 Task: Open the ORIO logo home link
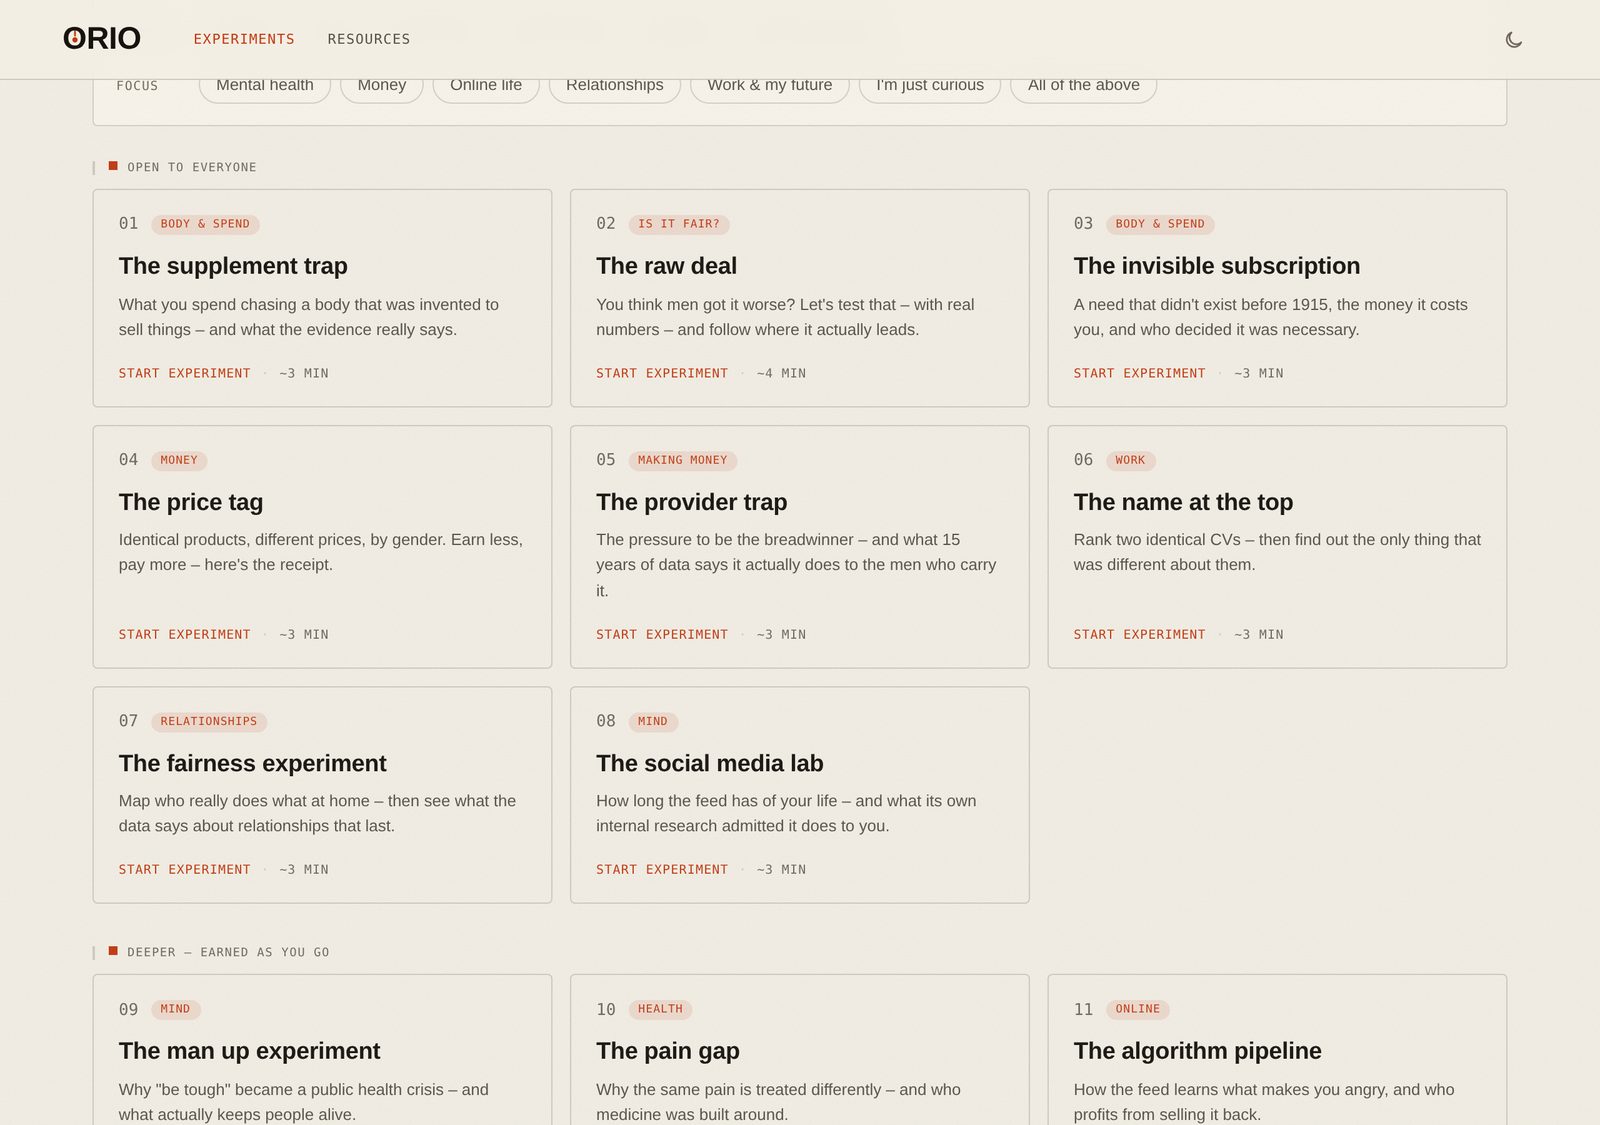click(x=102, y=39)
